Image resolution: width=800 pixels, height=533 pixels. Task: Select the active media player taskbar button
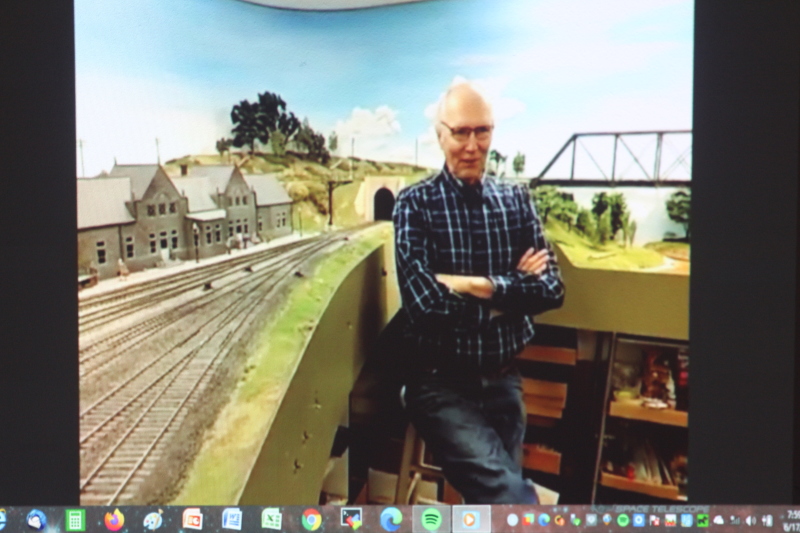click(470, 519)
